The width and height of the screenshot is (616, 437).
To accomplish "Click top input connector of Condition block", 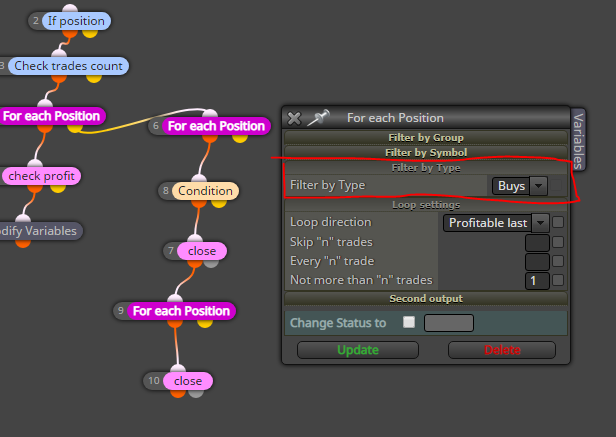I will click(199, 179).
